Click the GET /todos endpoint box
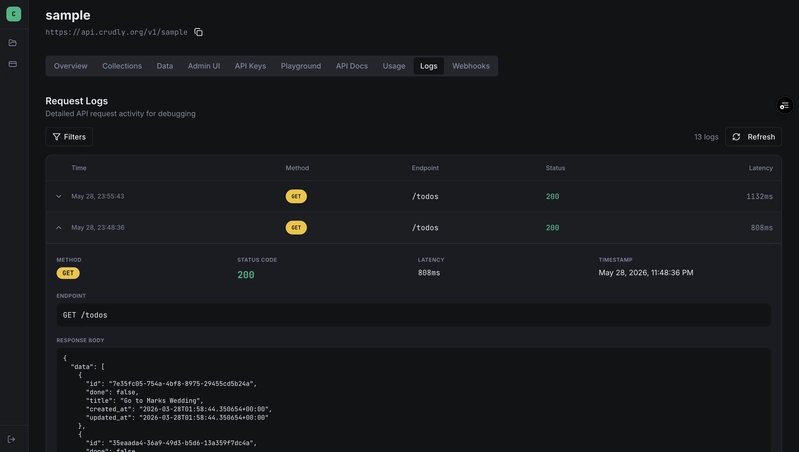799x452 pixels. click(x=413, y=315)
